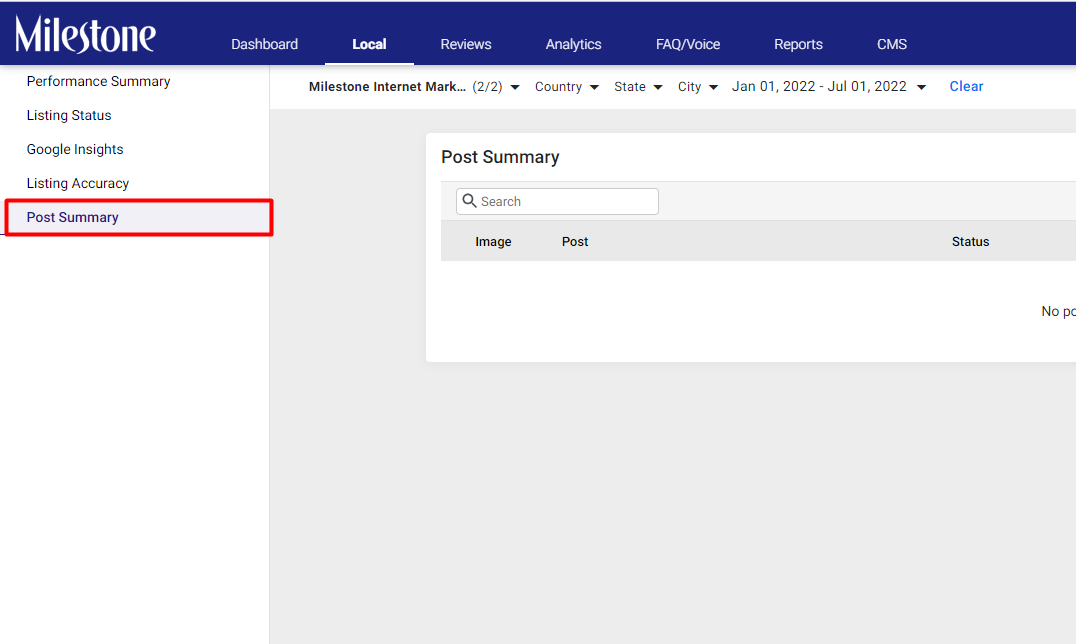Open the Analytics tab
The image size is (1076, 644).
(574, 44)
